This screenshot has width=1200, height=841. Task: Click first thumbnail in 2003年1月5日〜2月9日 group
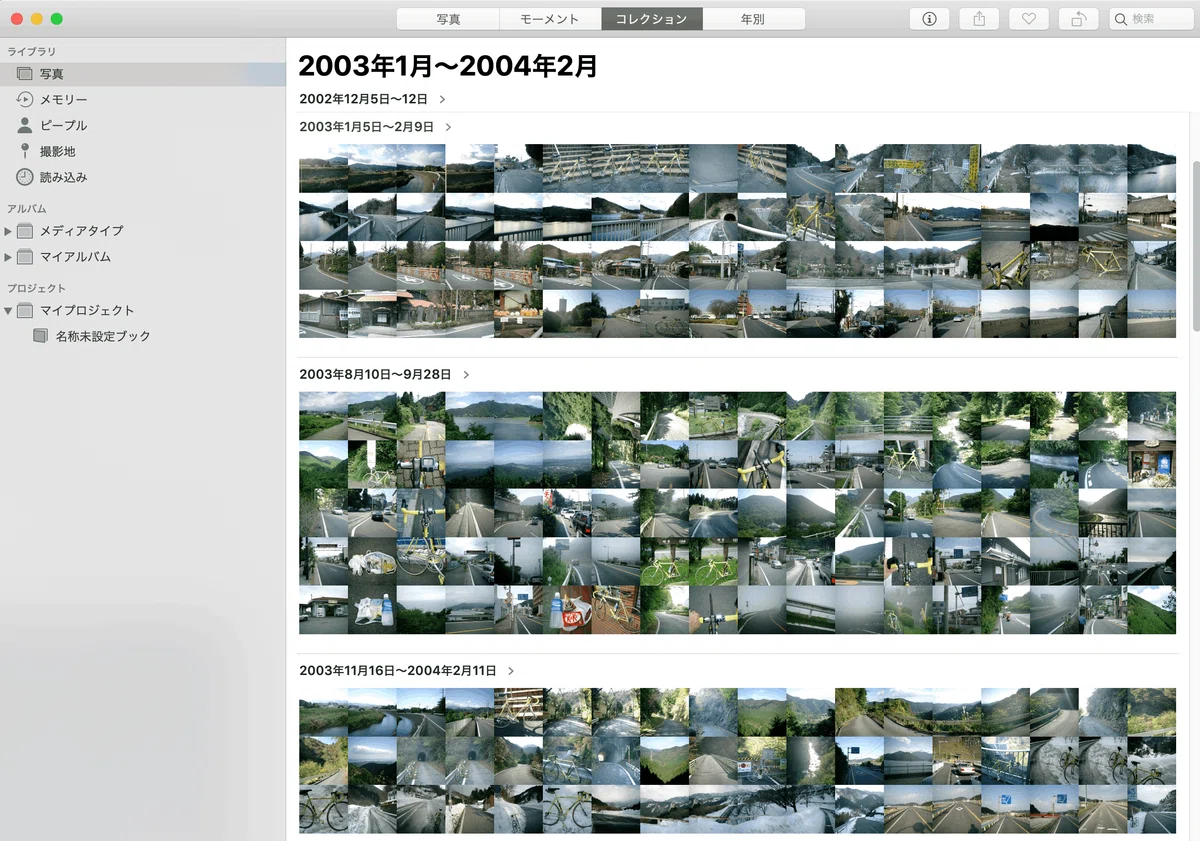pyautogui.click(x=323, y=168)
